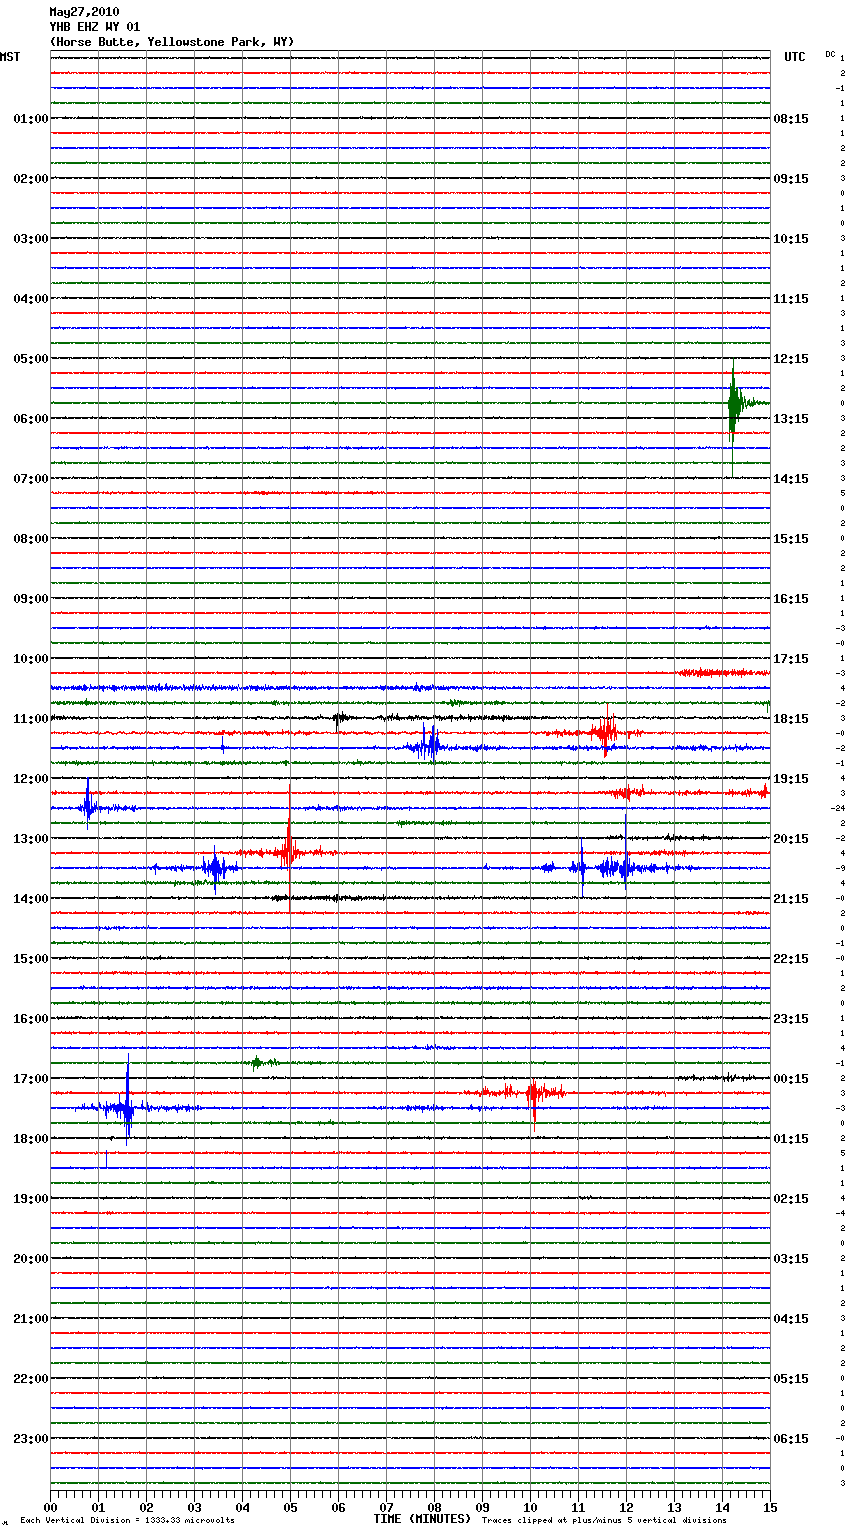Select the 18:00 MST time label
The height and width of the screenshot is (1534, 850).
pos(31,1139)
